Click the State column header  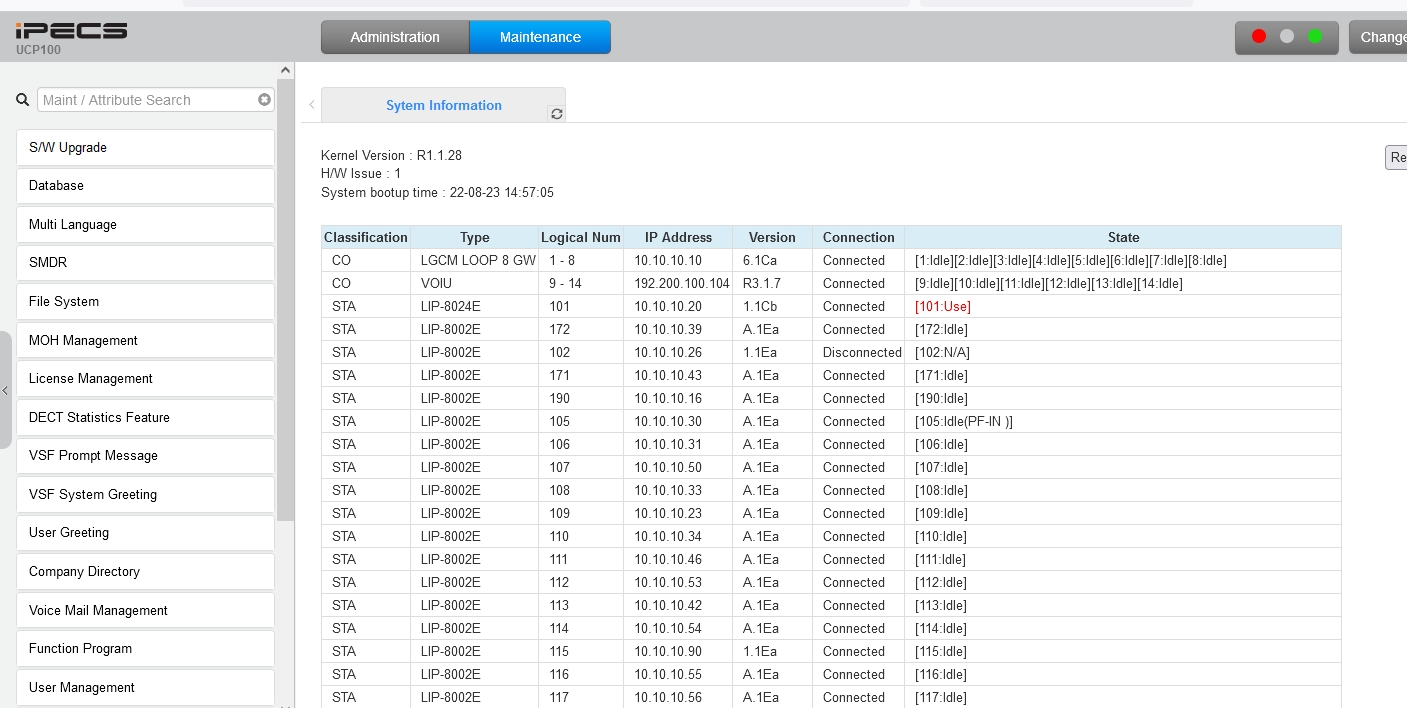pos(1122,237)
